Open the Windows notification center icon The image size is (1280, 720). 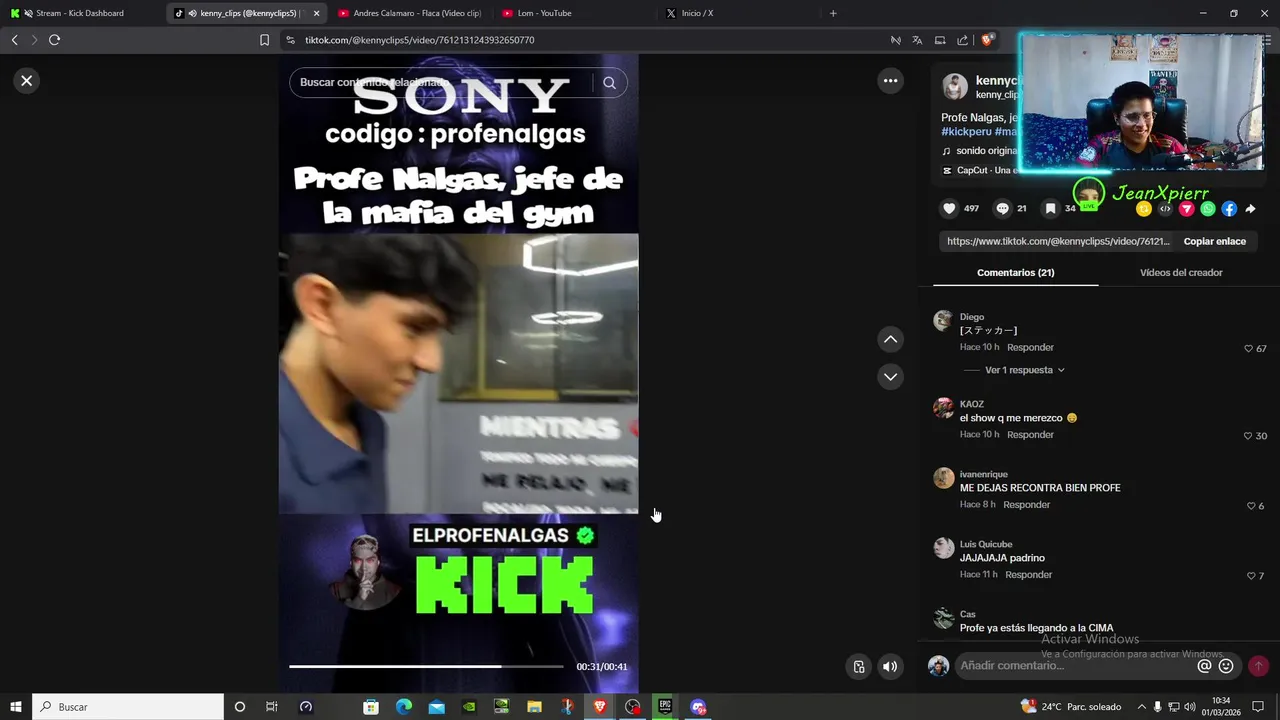click(x=1259, y=707)
